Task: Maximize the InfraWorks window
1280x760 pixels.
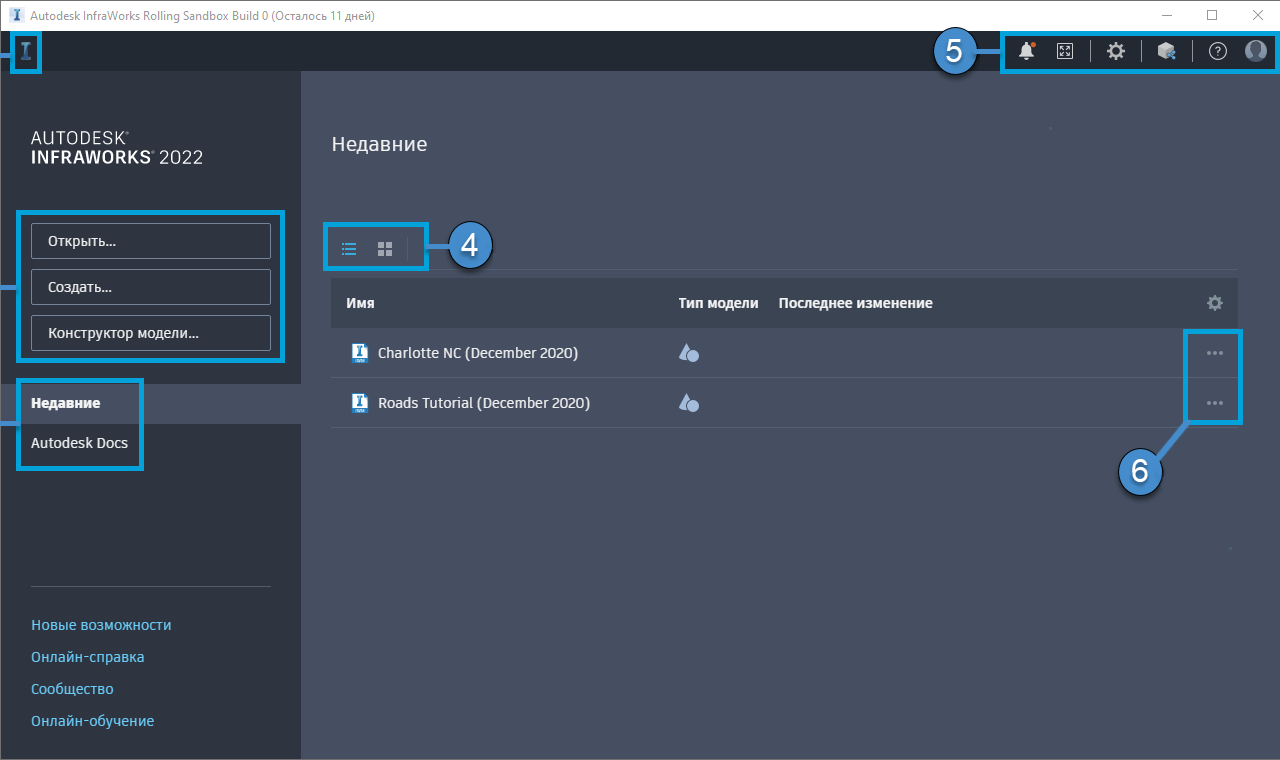Action: tap(1212, 15)
